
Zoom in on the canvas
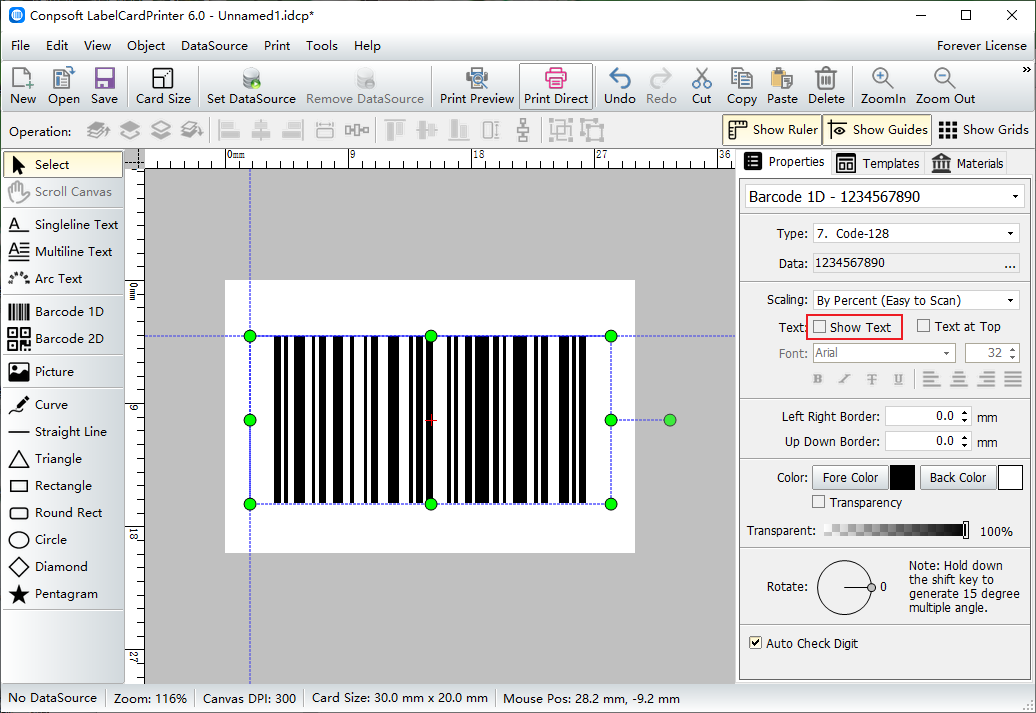click(883, 86)
